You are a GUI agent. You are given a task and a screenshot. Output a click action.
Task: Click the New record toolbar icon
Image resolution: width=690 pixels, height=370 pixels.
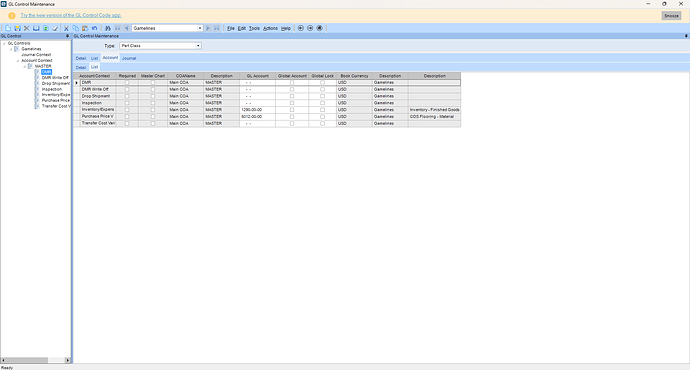point(8,28)
